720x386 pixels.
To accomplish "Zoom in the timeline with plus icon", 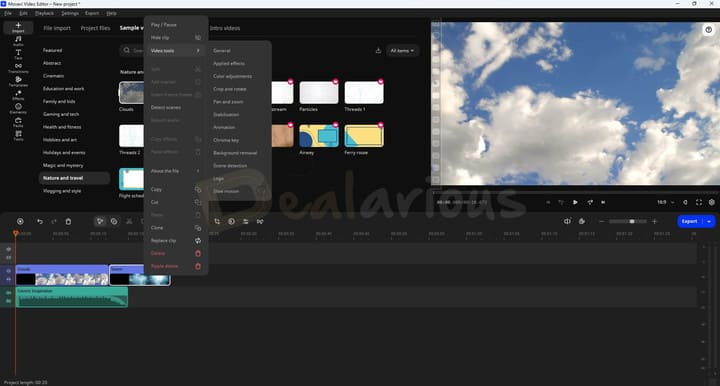I will pyautogui.click(x=655, y=222).
